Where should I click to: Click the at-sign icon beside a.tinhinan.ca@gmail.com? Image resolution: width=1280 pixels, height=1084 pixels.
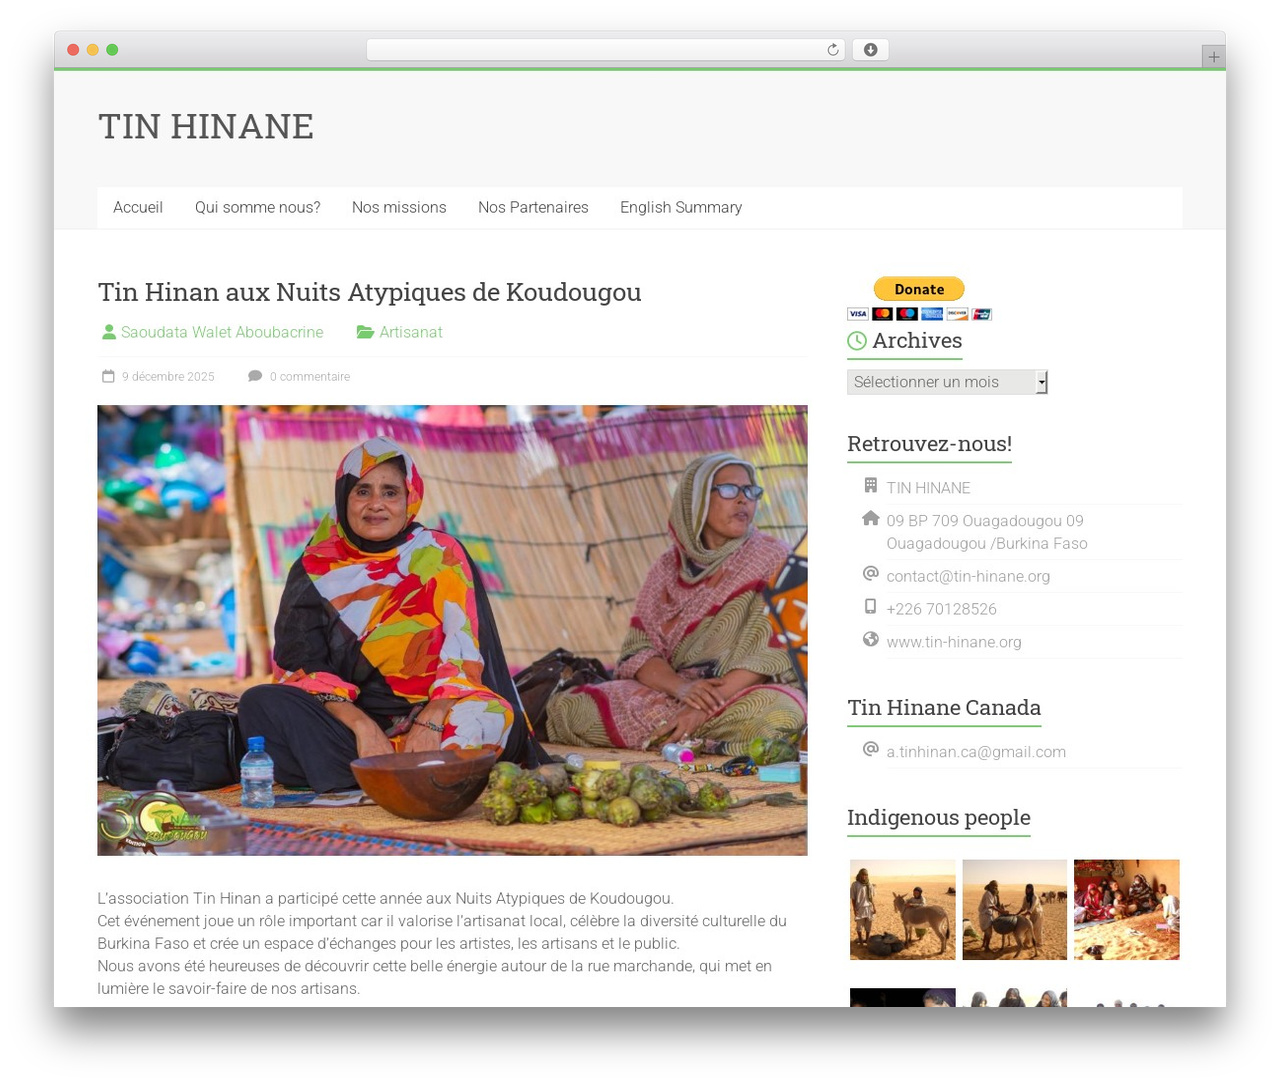(x=871, y=750)
